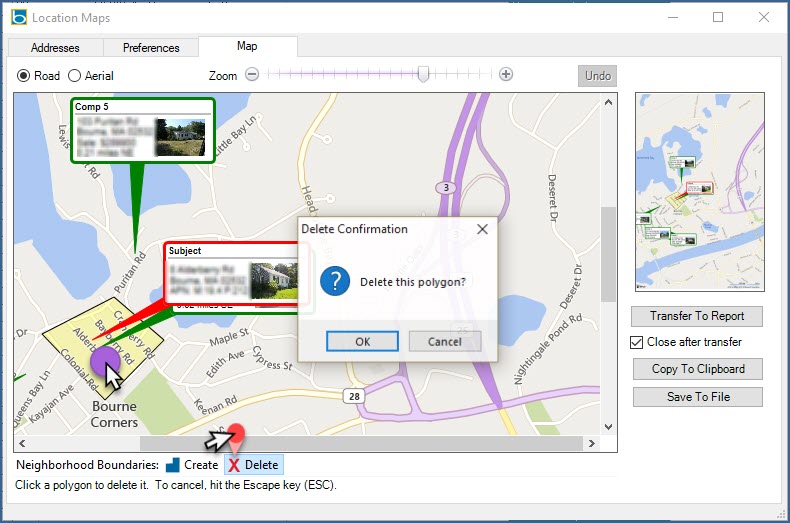Click the Kayajan Ave street label
The height and width of the screenshot is (523, 790).
(x=51, y=404)
